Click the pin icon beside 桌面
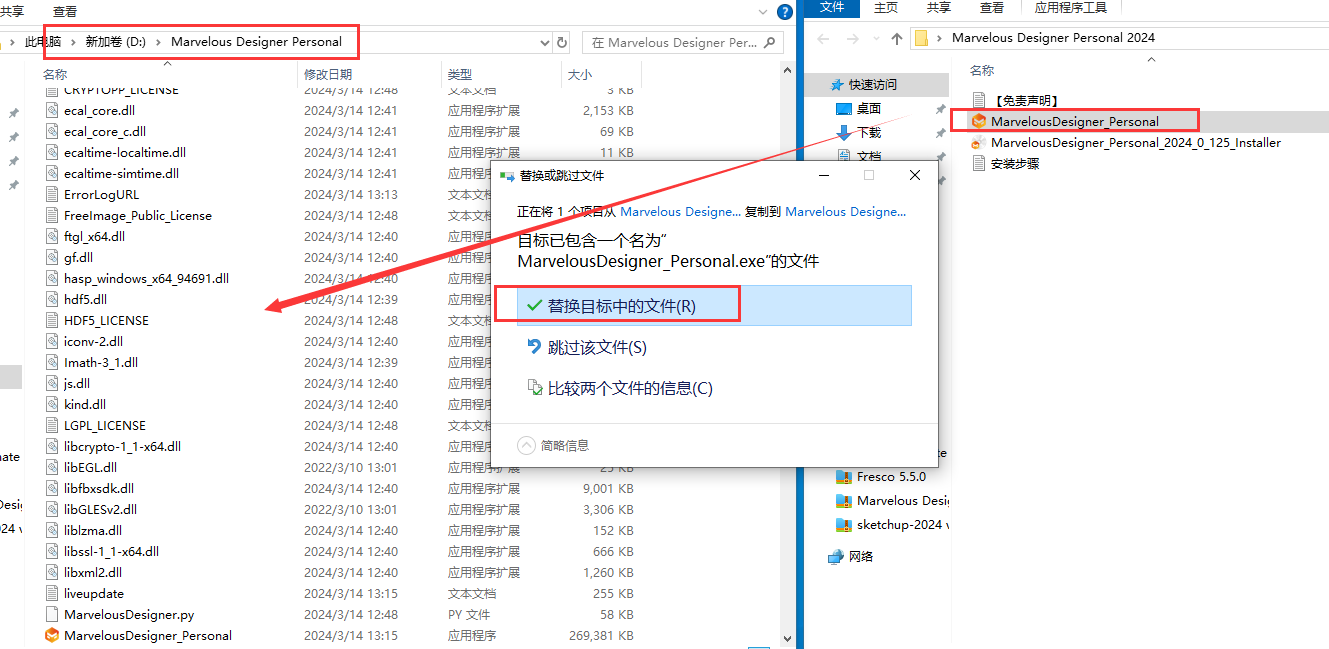The height and width of the screenshot is (649, 1329). point(941,109)
